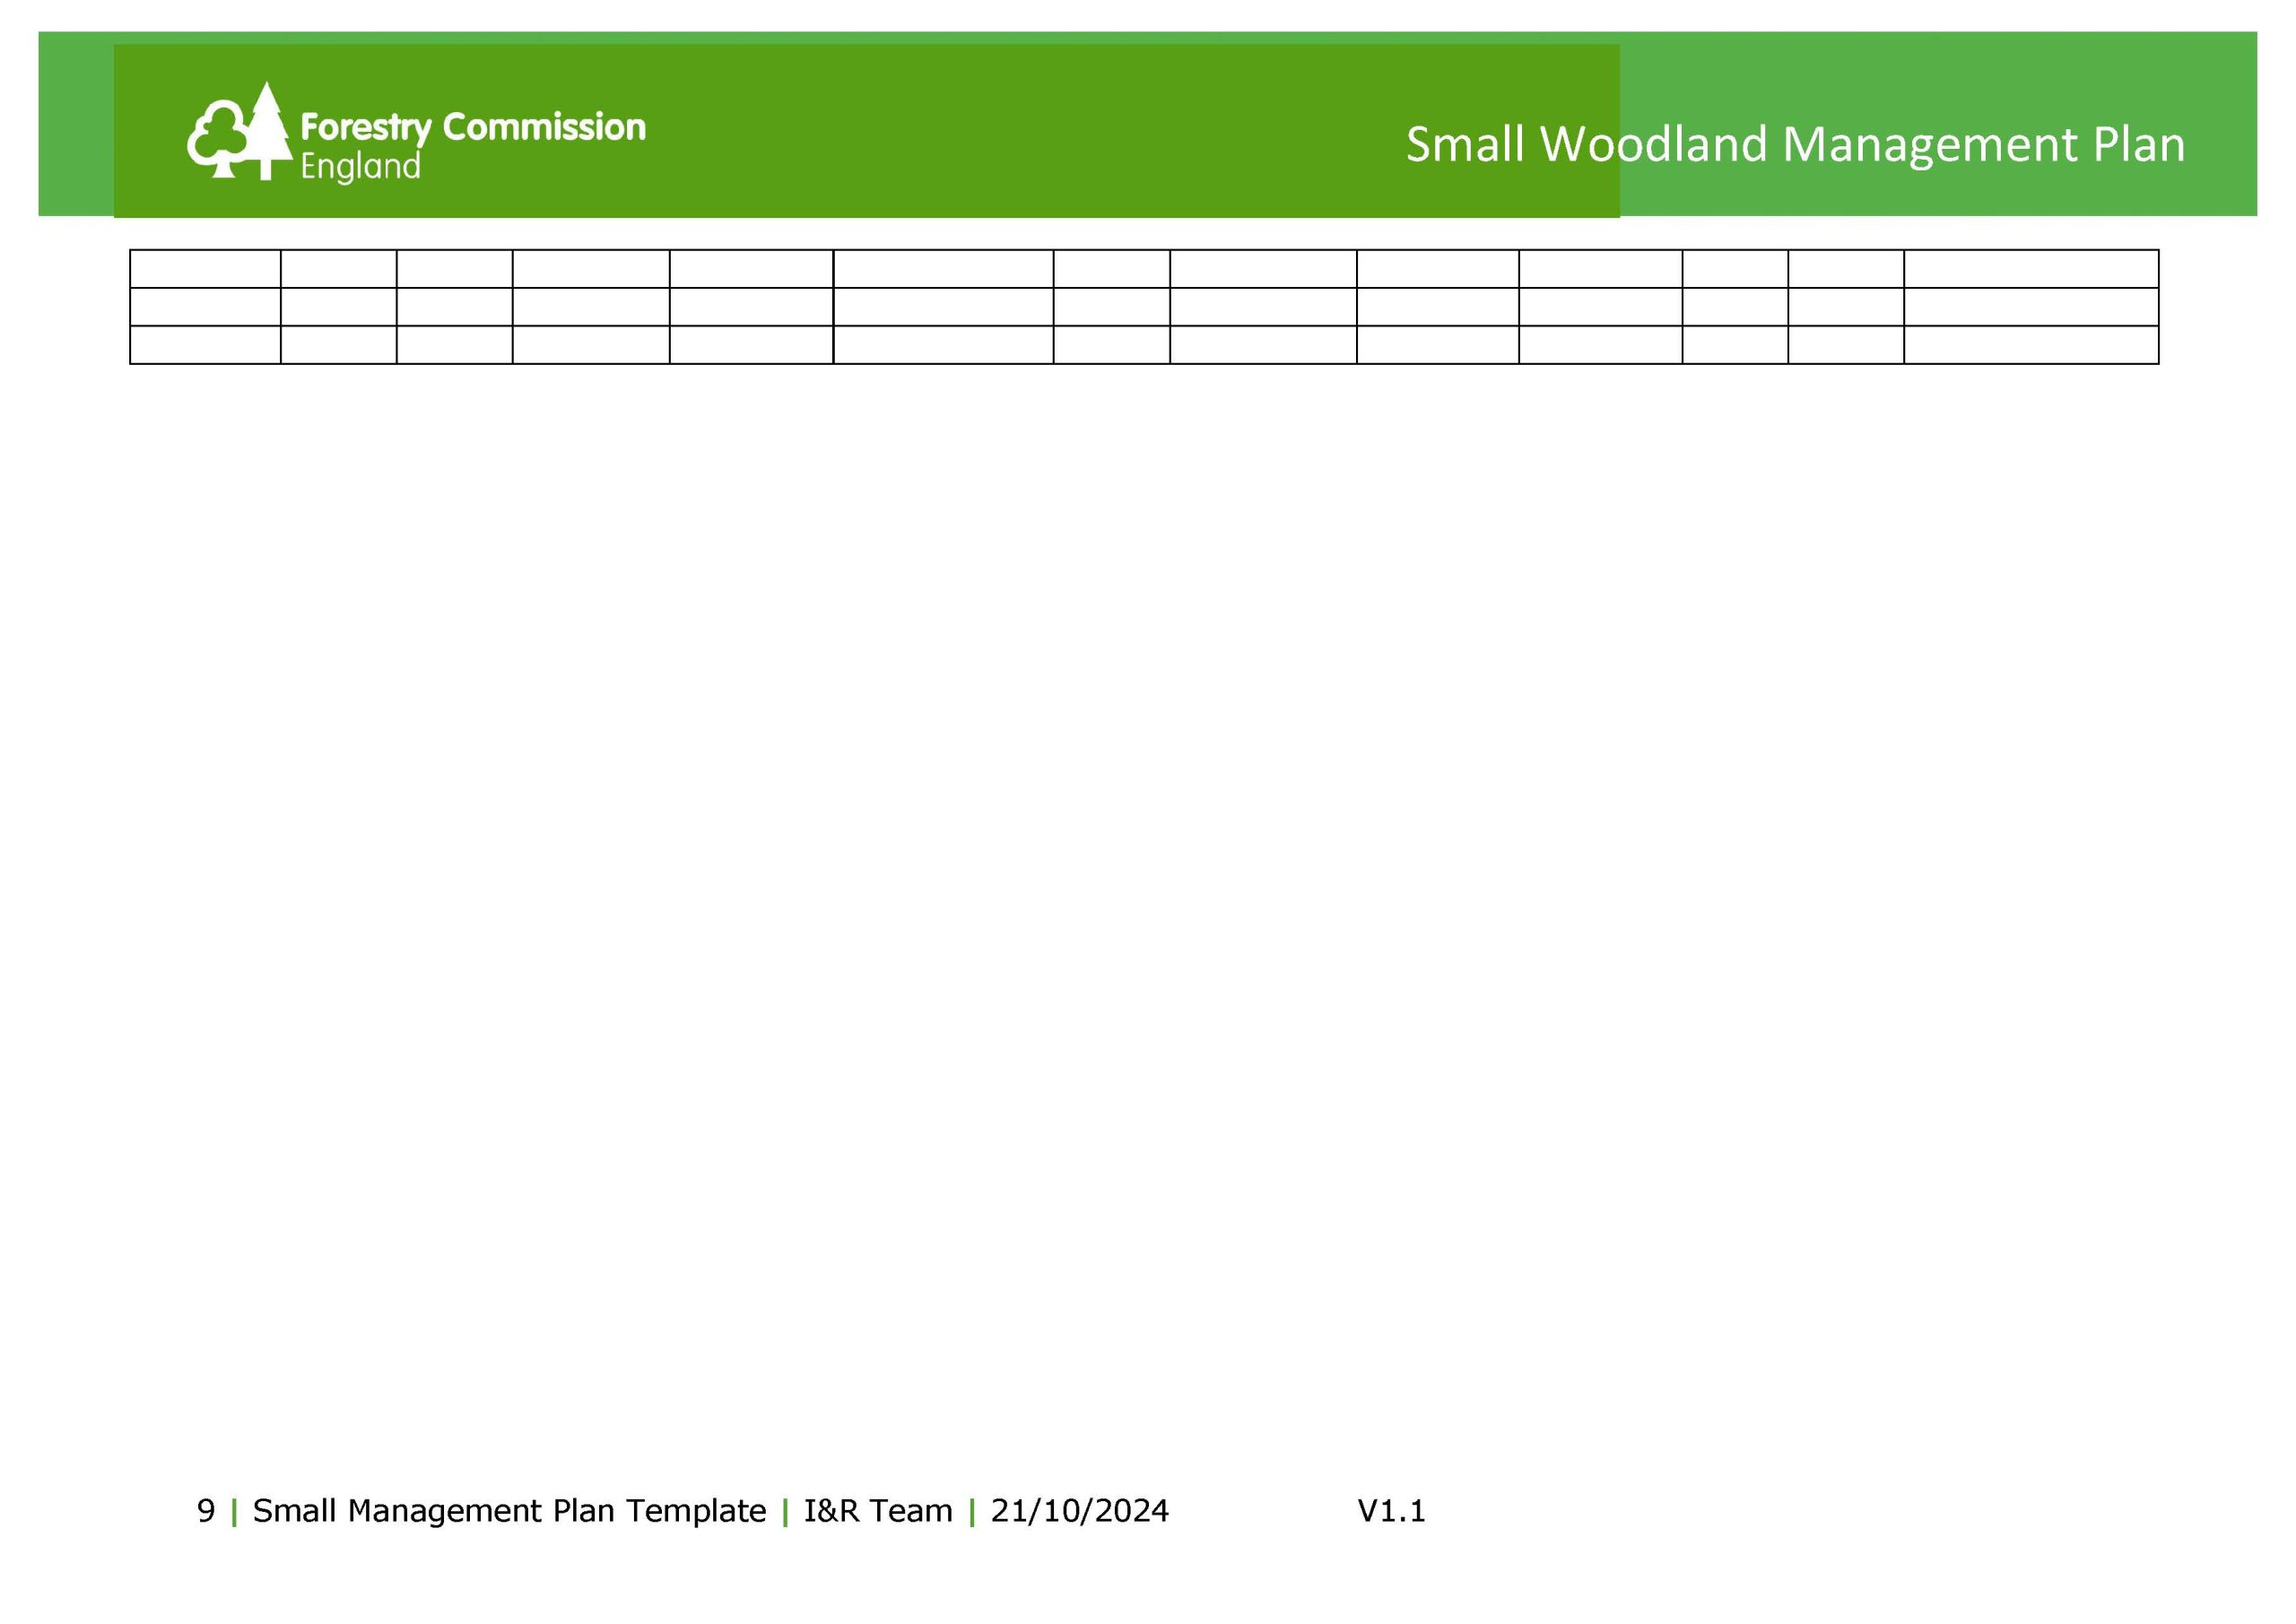2296x1624 pixels.
Task: Click the 'England' text under the logo
Action: 360,167
